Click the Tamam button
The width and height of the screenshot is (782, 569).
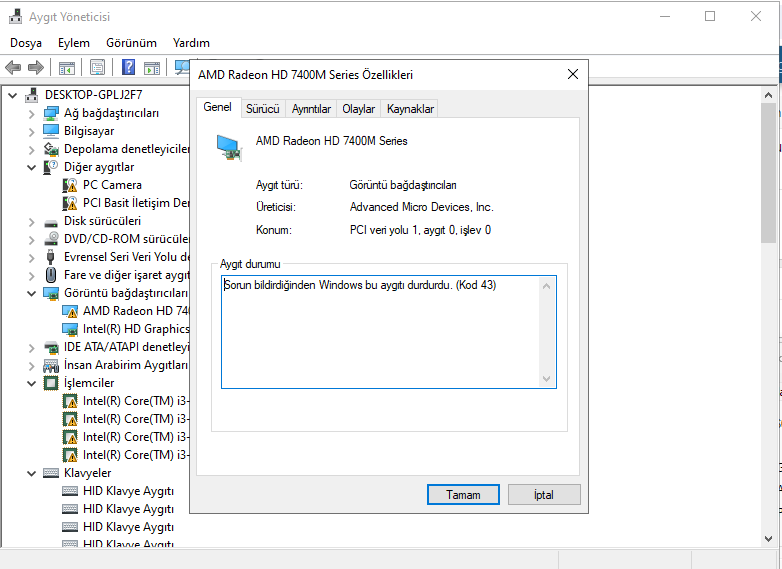[463, 495]
